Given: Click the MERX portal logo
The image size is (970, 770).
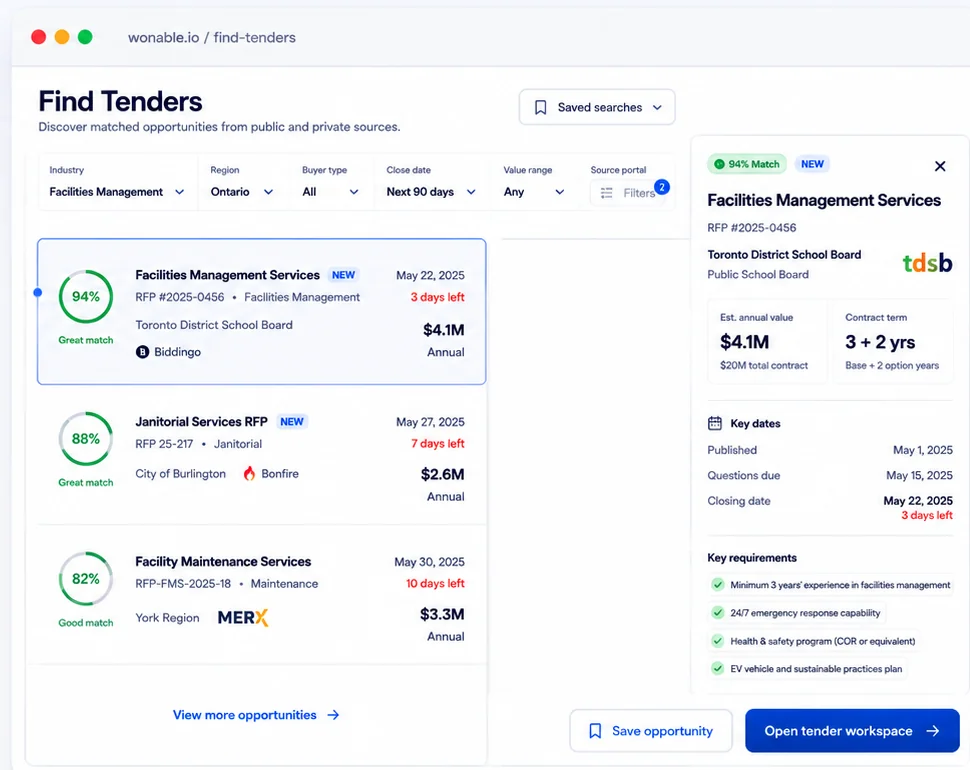Looking at the screenshot, I should click(x=243, y=617).
